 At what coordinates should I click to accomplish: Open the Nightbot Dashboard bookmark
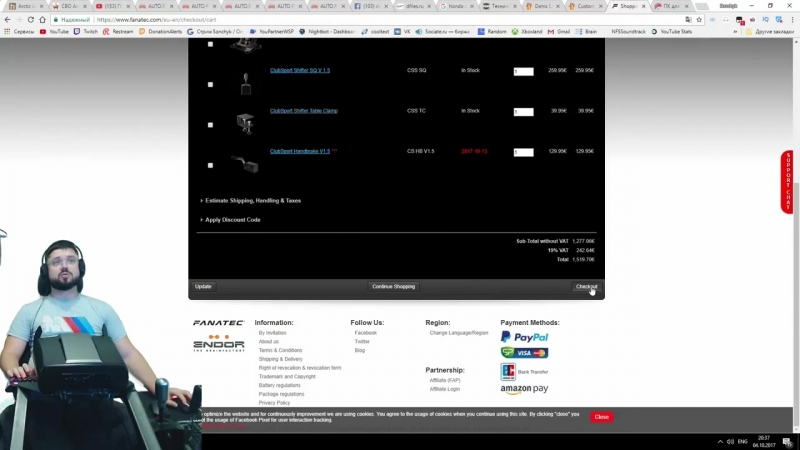(x=327, y=32)
